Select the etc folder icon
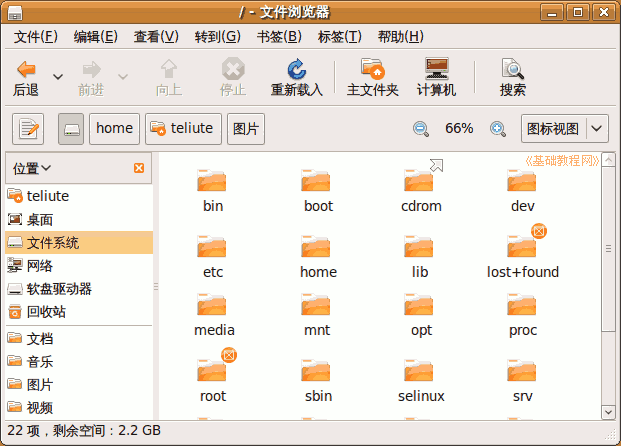Screen dimensions: 621x446 [212, 247]
